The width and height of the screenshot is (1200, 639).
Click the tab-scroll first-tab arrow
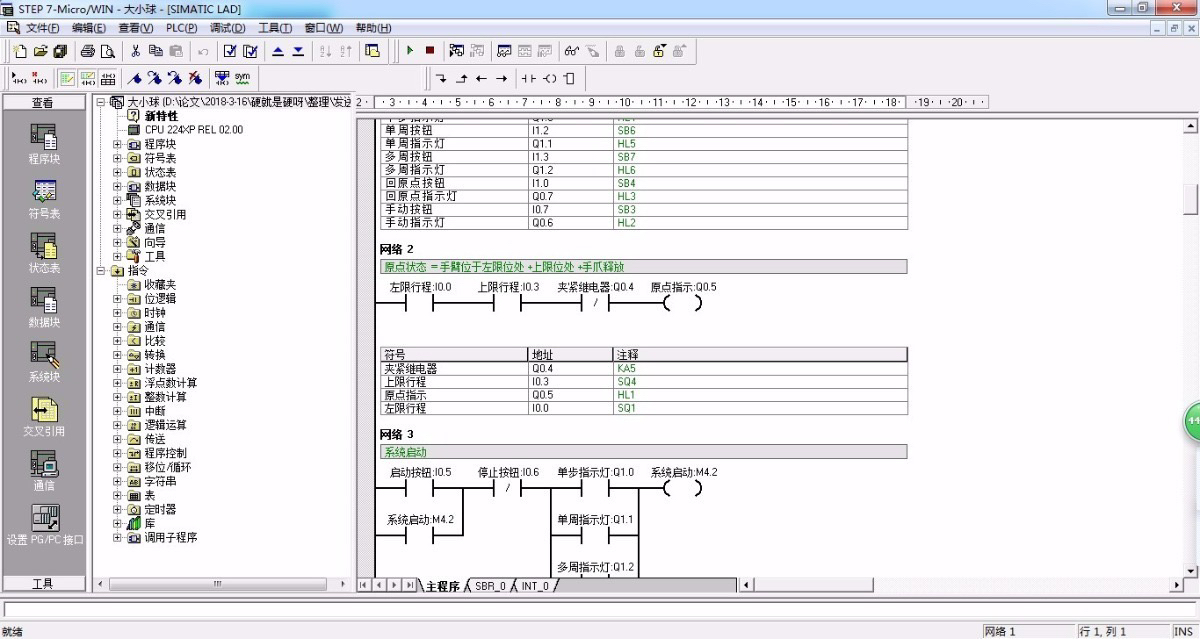point(364,585)
